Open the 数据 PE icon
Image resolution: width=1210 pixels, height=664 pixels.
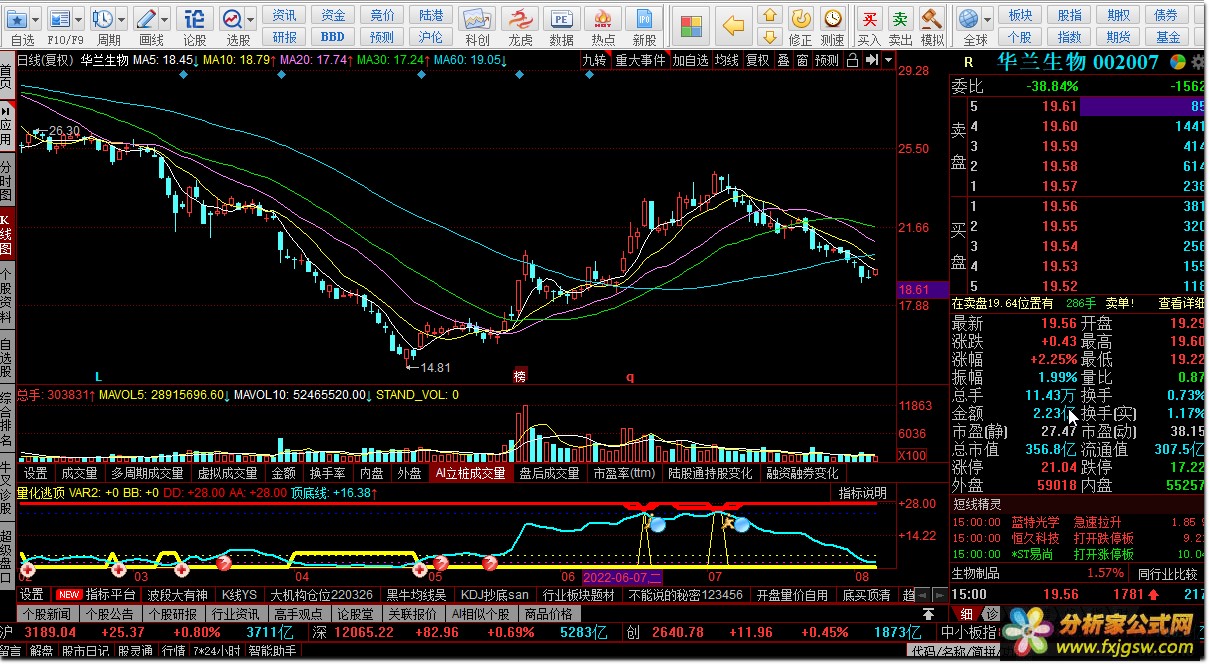tap(562, 19)
